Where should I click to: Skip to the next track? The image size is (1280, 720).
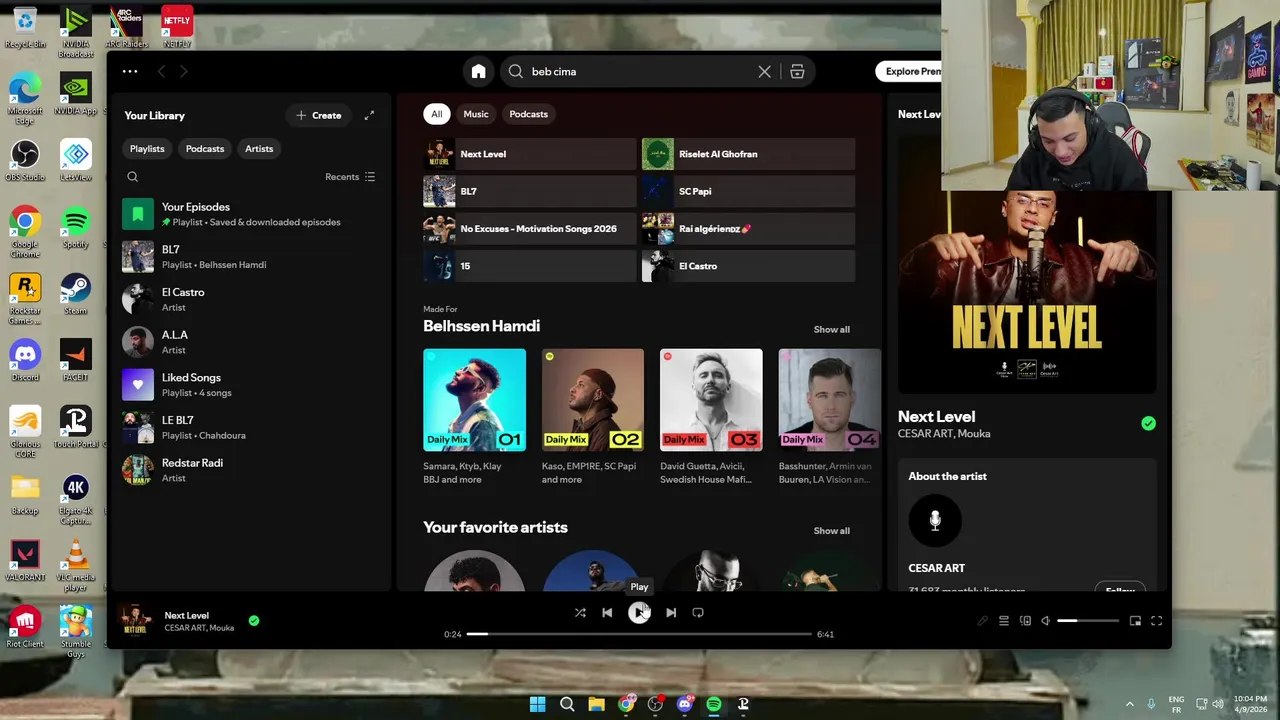[x=671, y=613]
